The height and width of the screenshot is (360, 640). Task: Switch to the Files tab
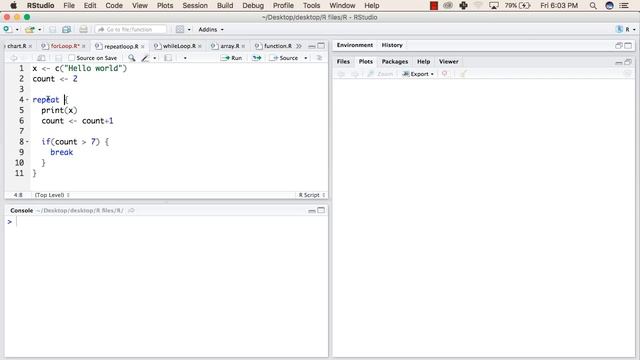343,62
